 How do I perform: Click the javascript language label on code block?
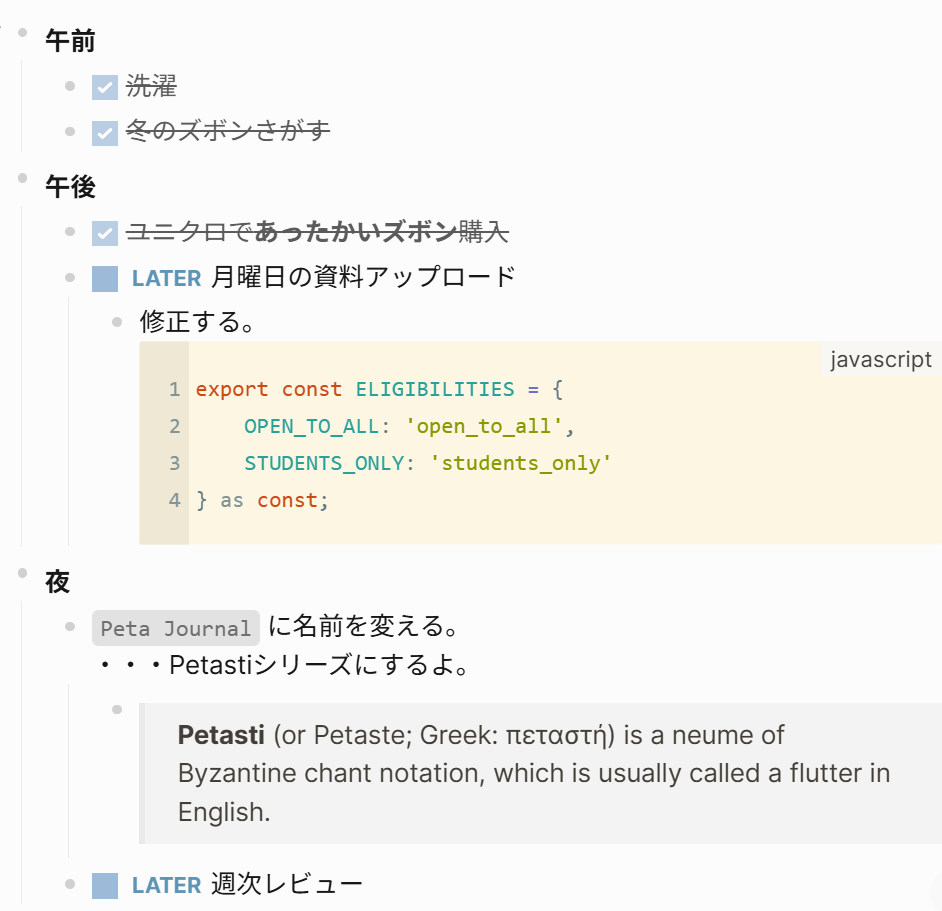(x=881, y=359)
